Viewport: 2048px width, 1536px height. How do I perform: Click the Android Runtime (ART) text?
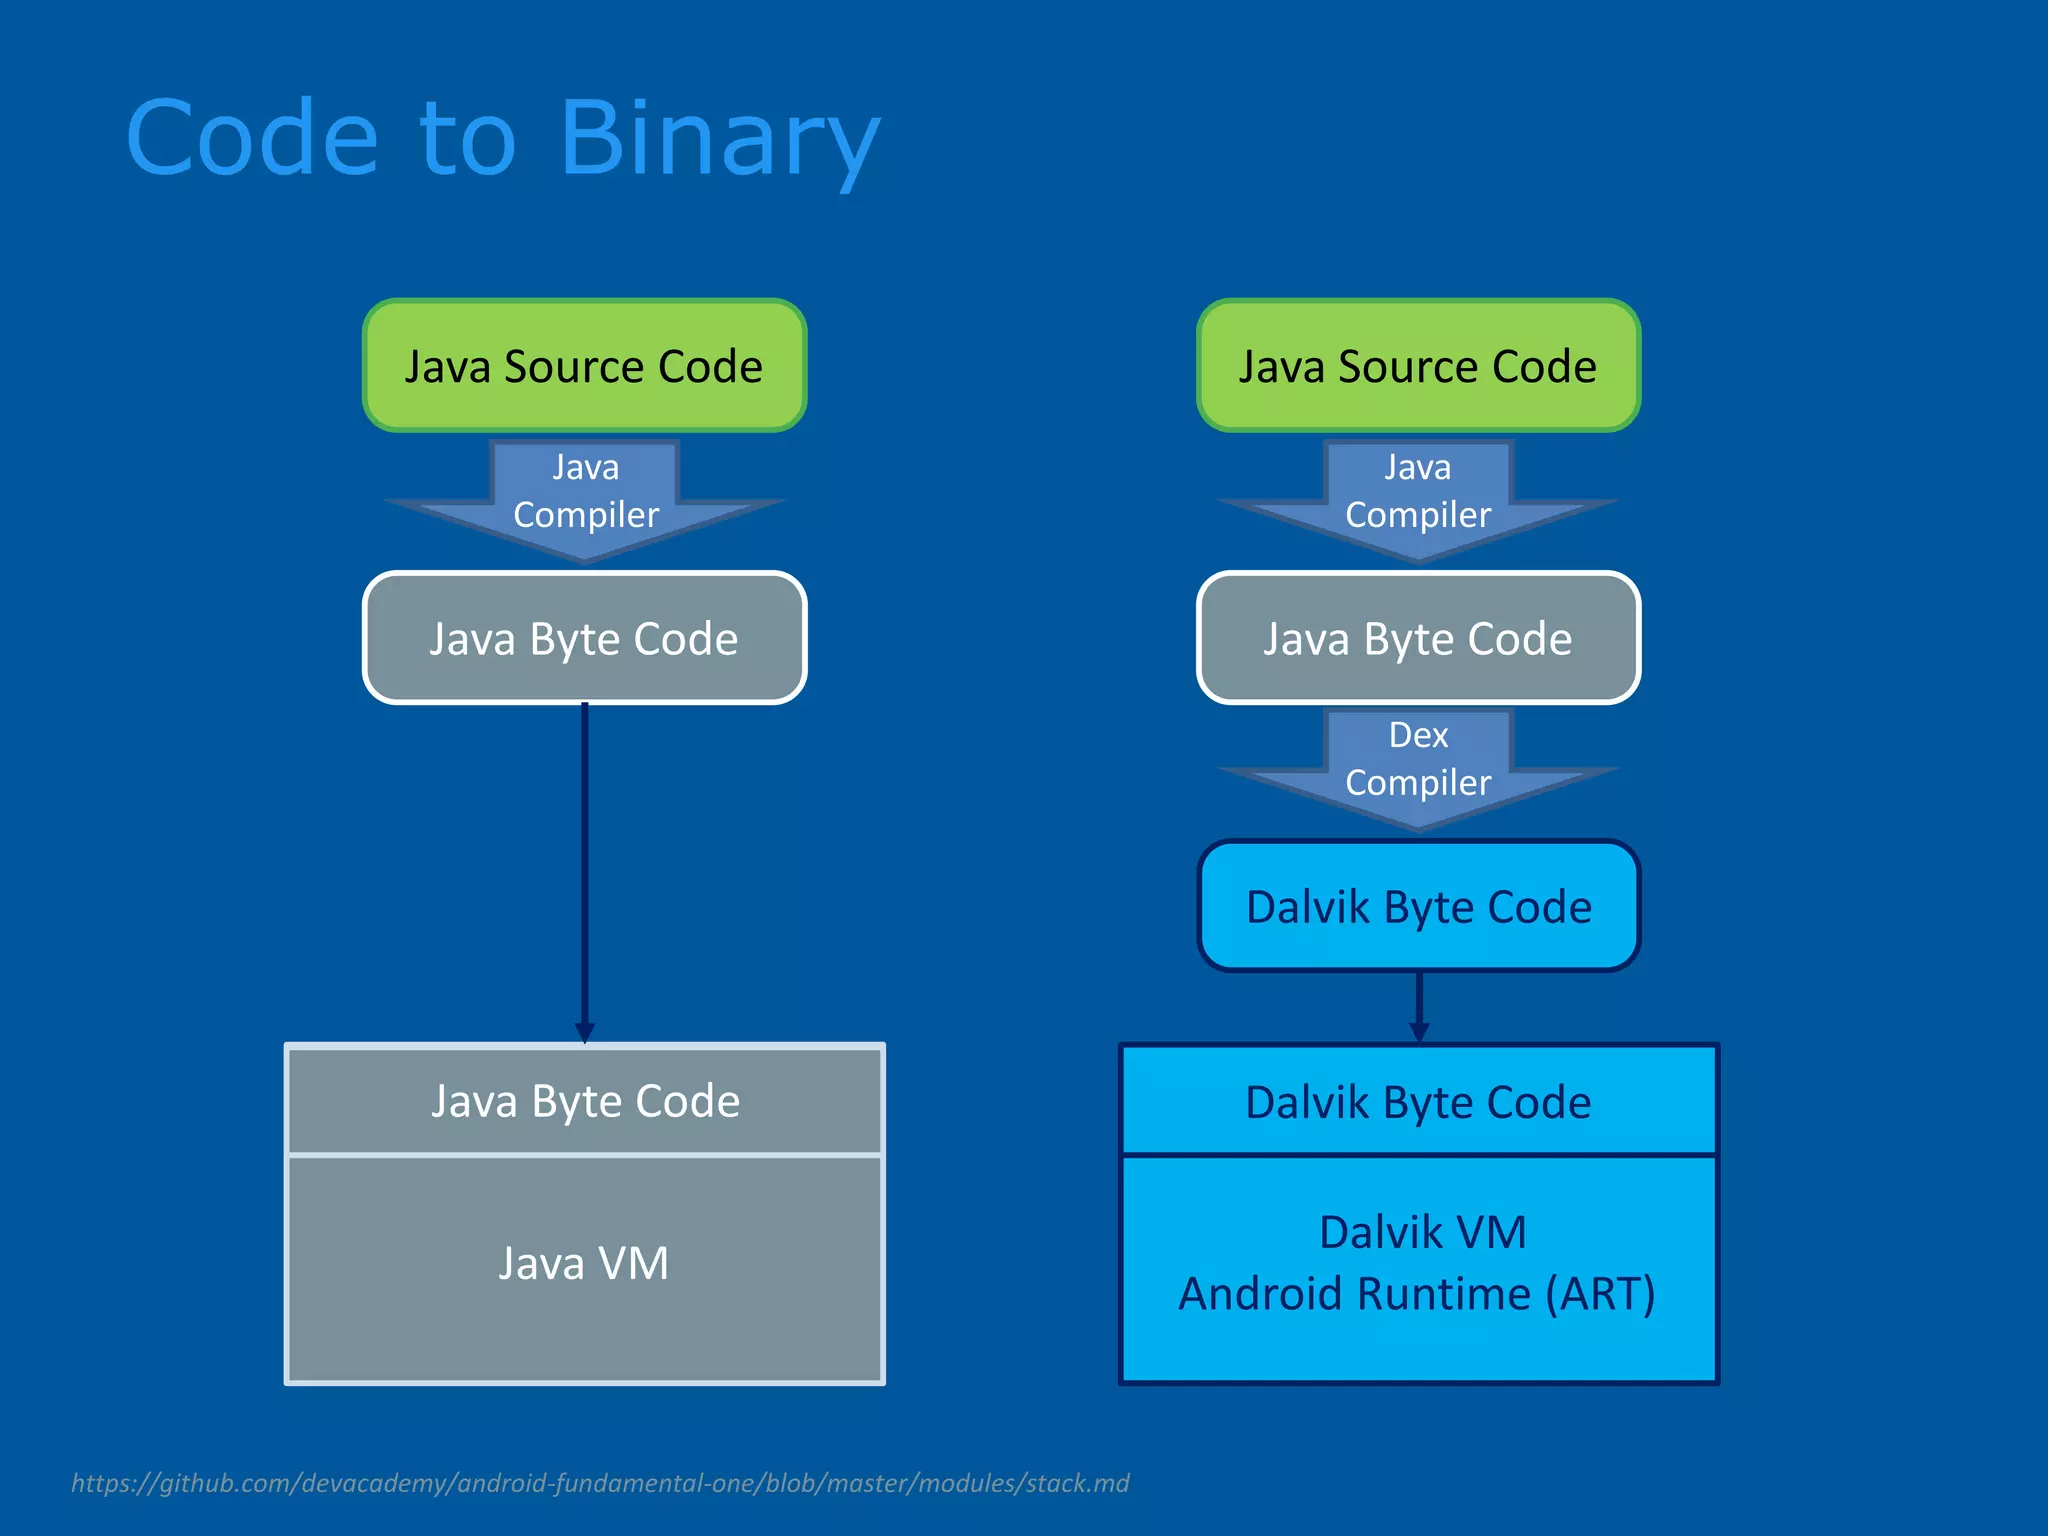1417,1294
